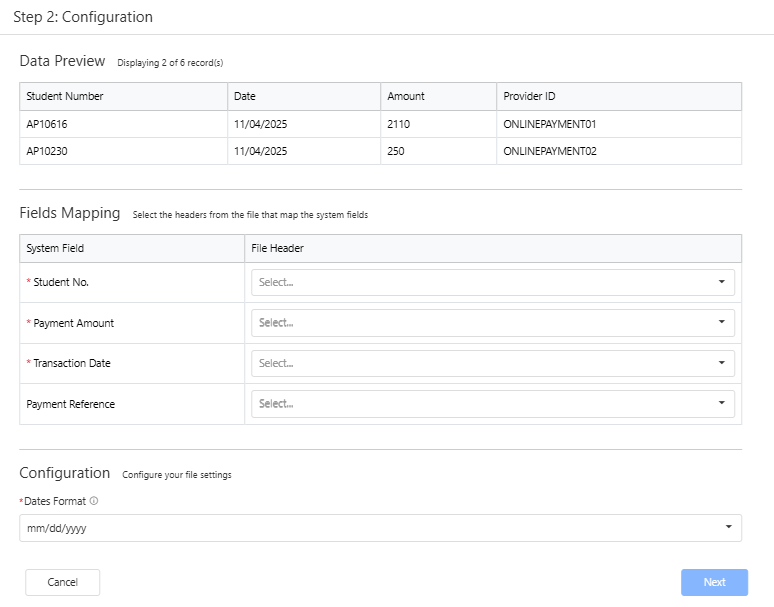Click the Dates Format dropdown arrow
This screenshot has height=607, width=774.
click(x=728, y=527)
